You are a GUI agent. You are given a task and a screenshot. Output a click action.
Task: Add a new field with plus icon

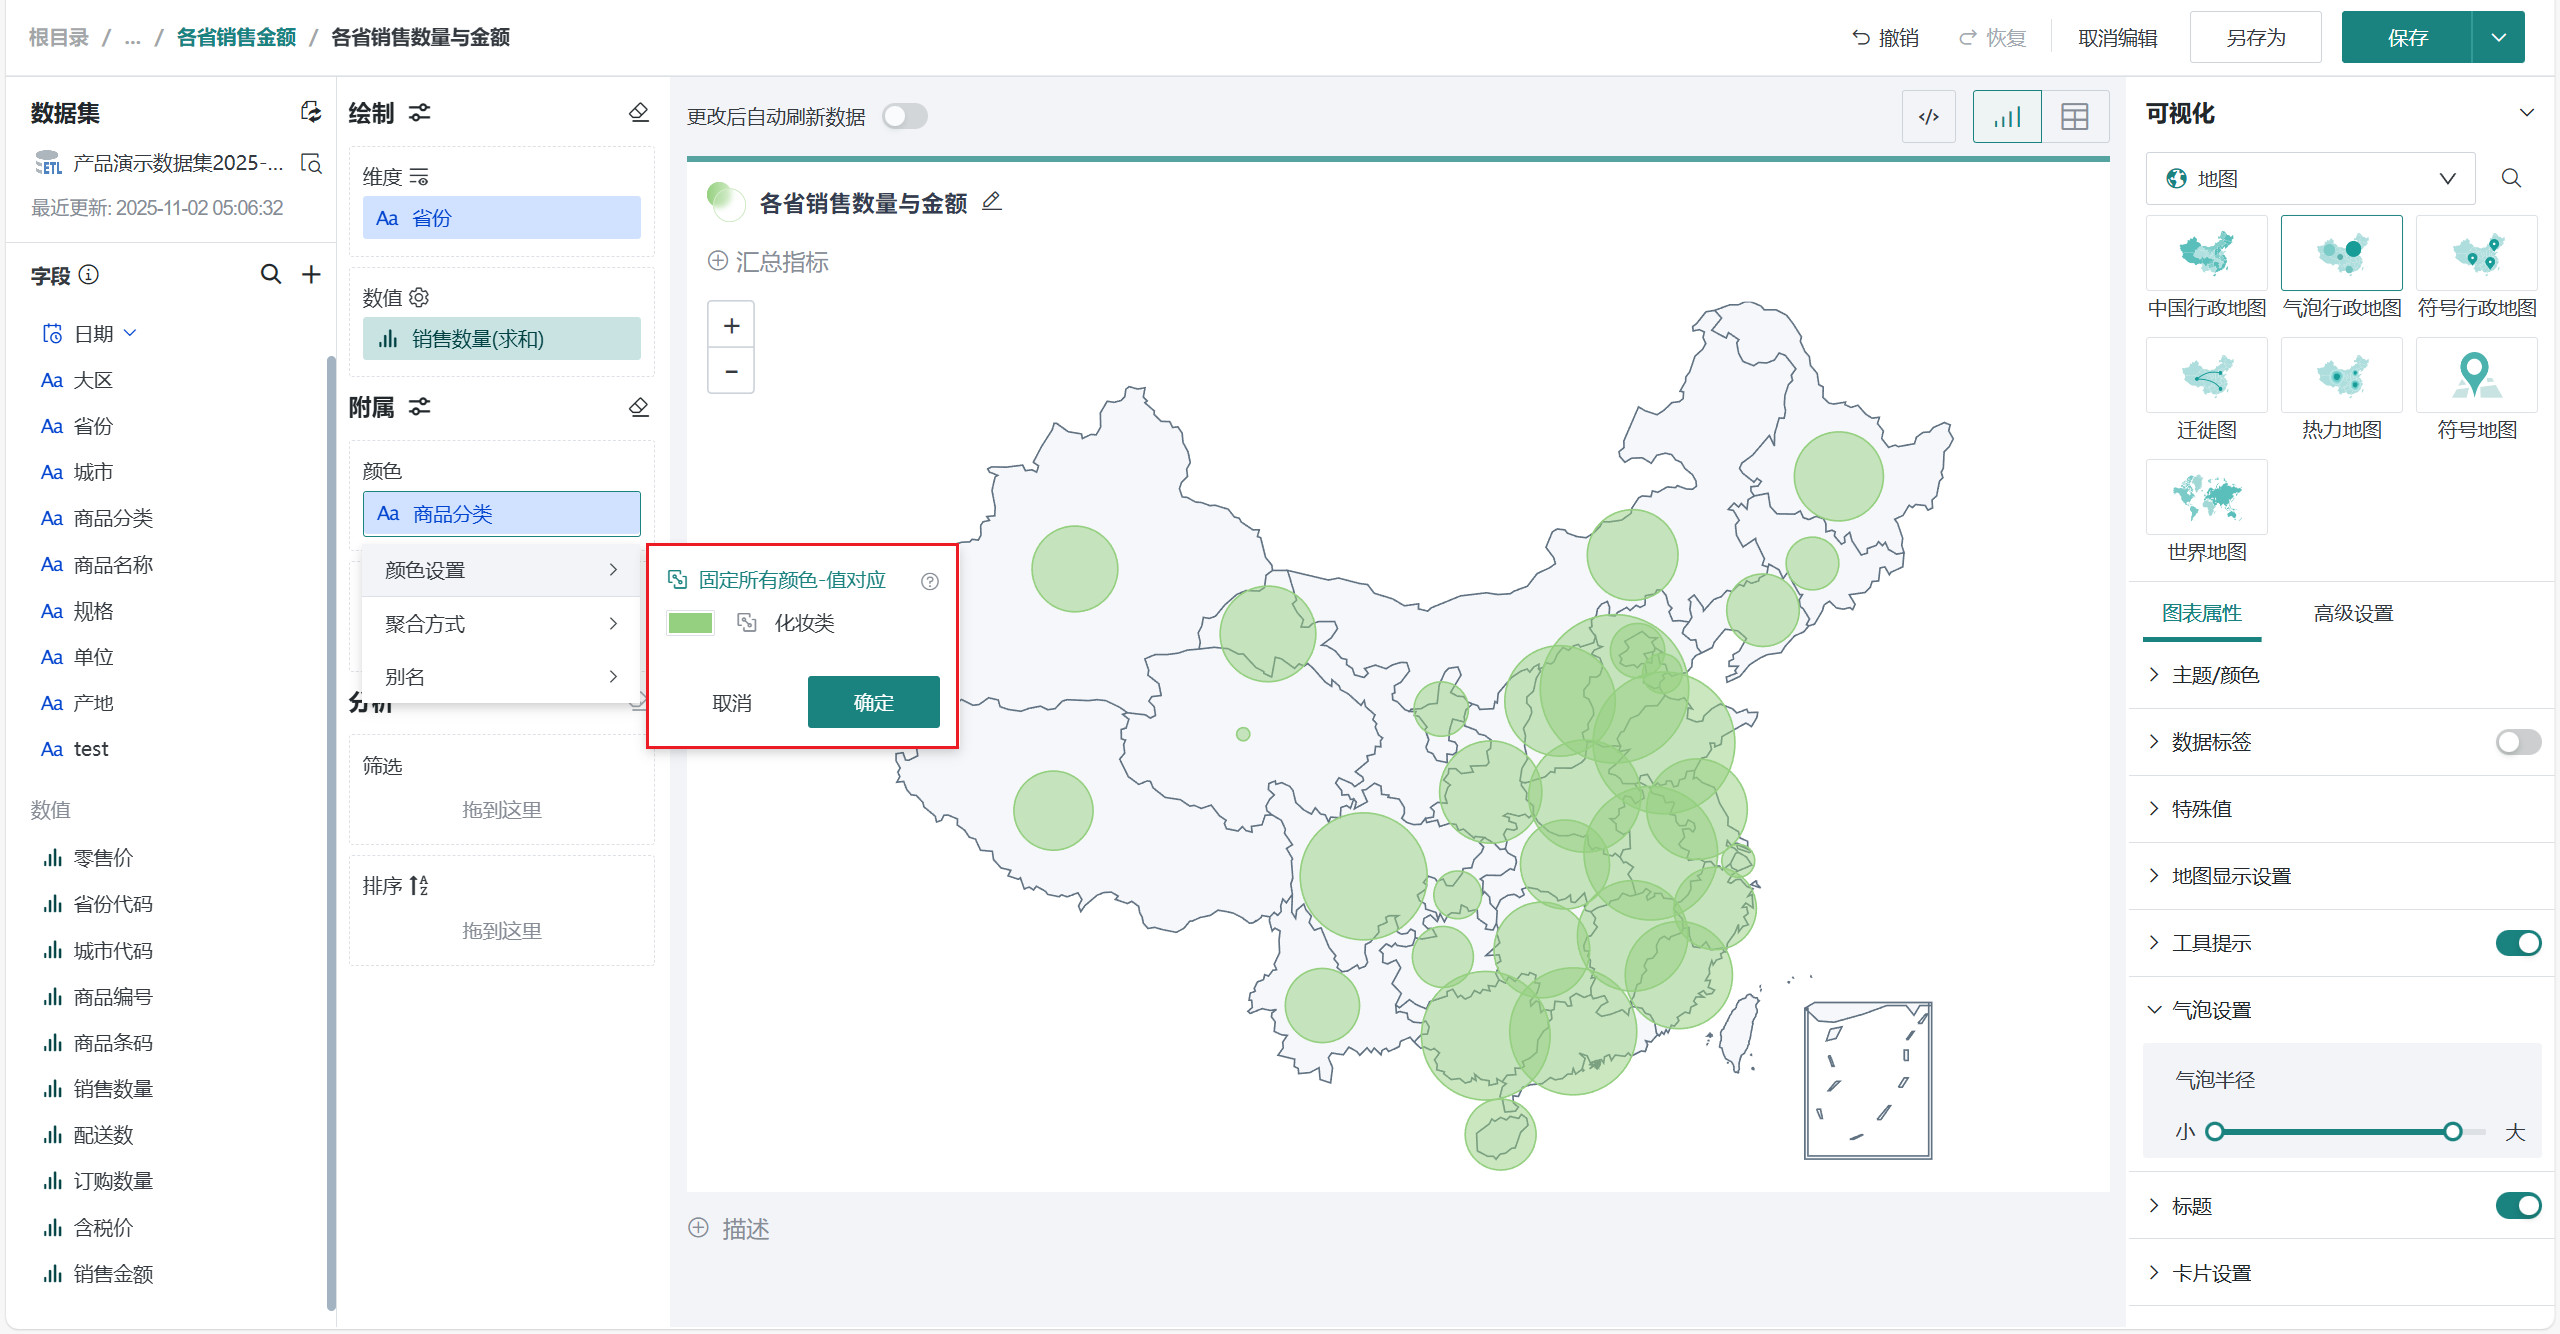click(x=311, y=274)
